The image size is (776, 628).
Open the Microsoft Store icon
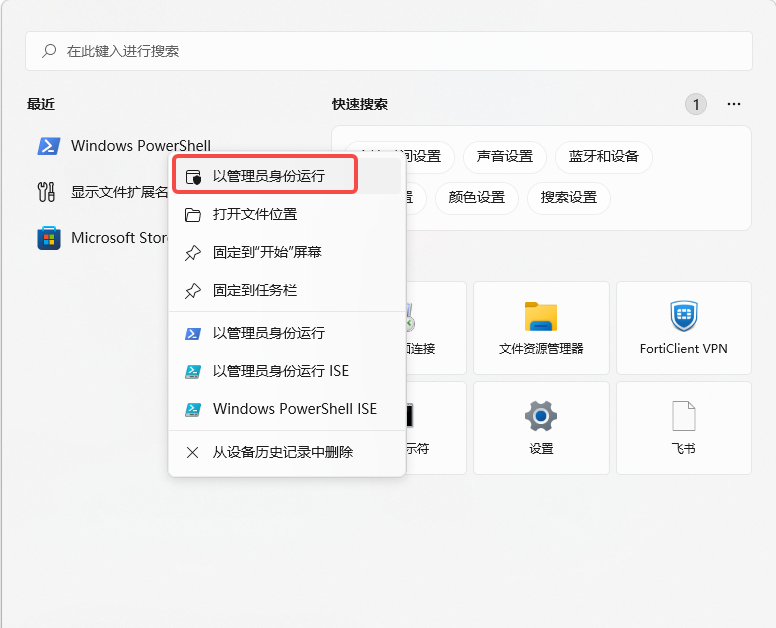[49, 238]
